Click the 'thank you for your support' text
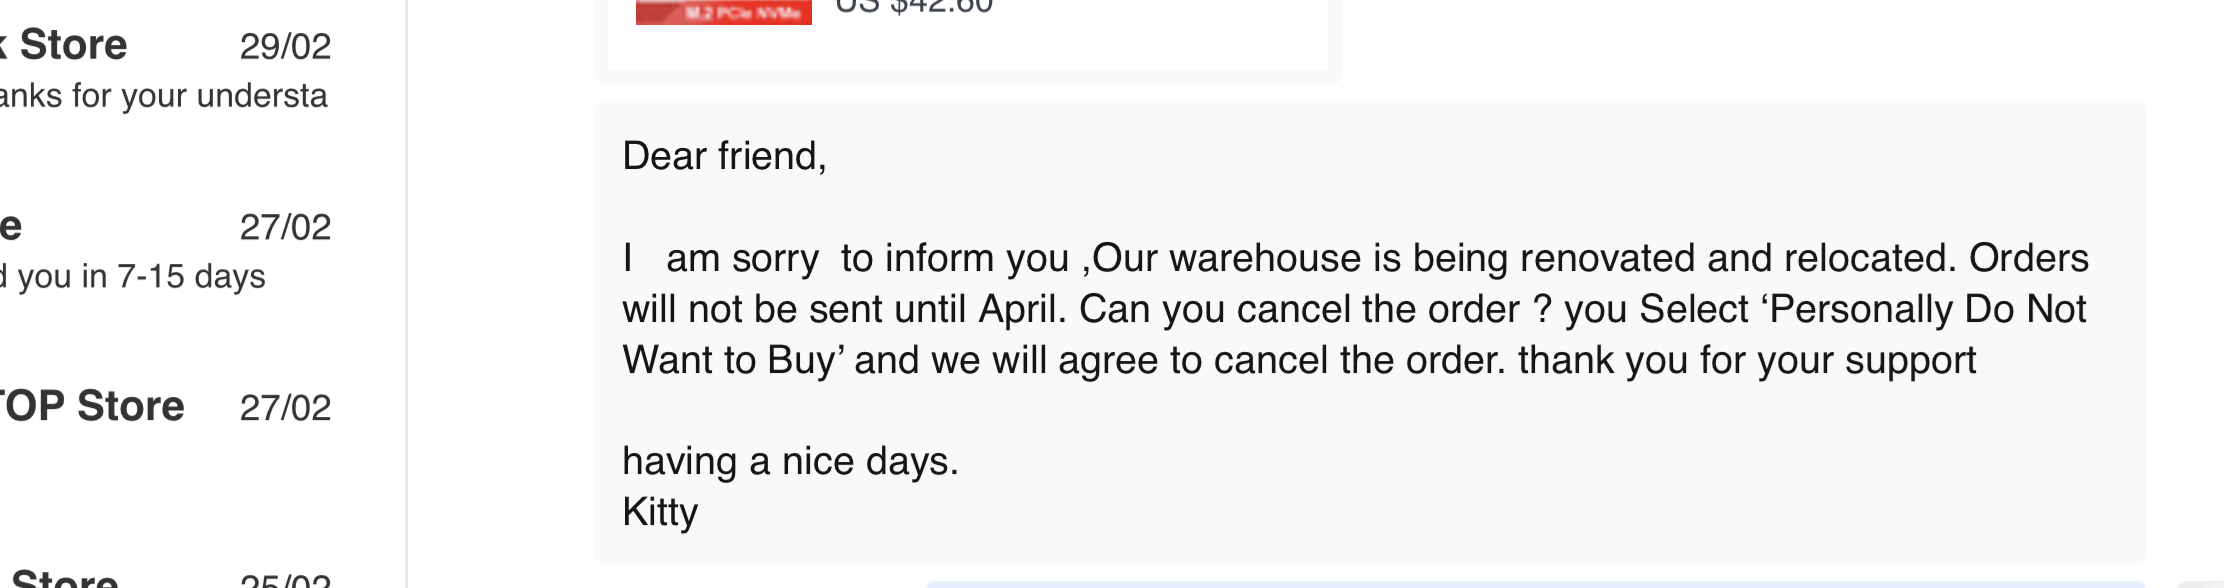The image size is (2224, 588). pos(1746,360)
